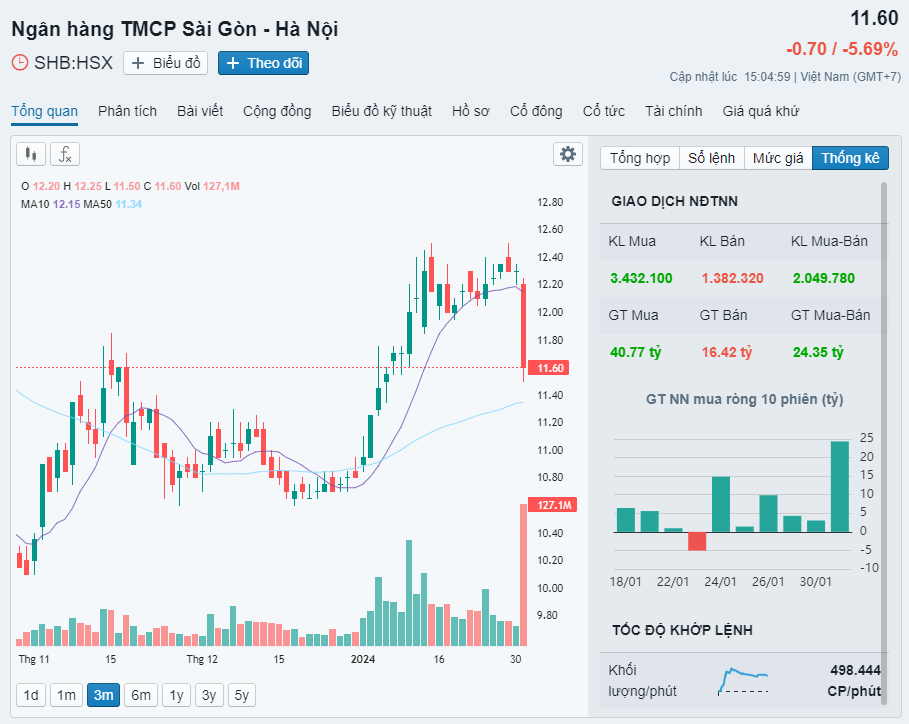The height and width of the screenshot is (724, 909).
Task: Select the Thống kê panel tab
Action: pyautogui.click(x=850, y=158)
